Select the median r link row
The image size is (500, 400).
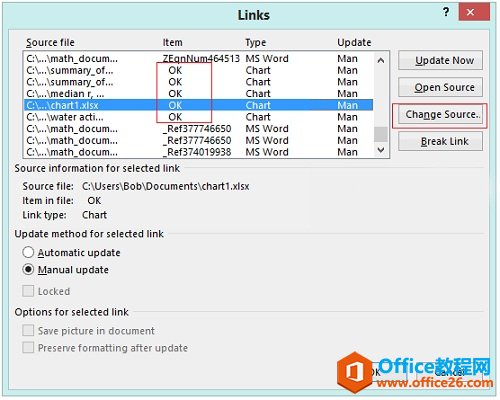click(199, 94)
